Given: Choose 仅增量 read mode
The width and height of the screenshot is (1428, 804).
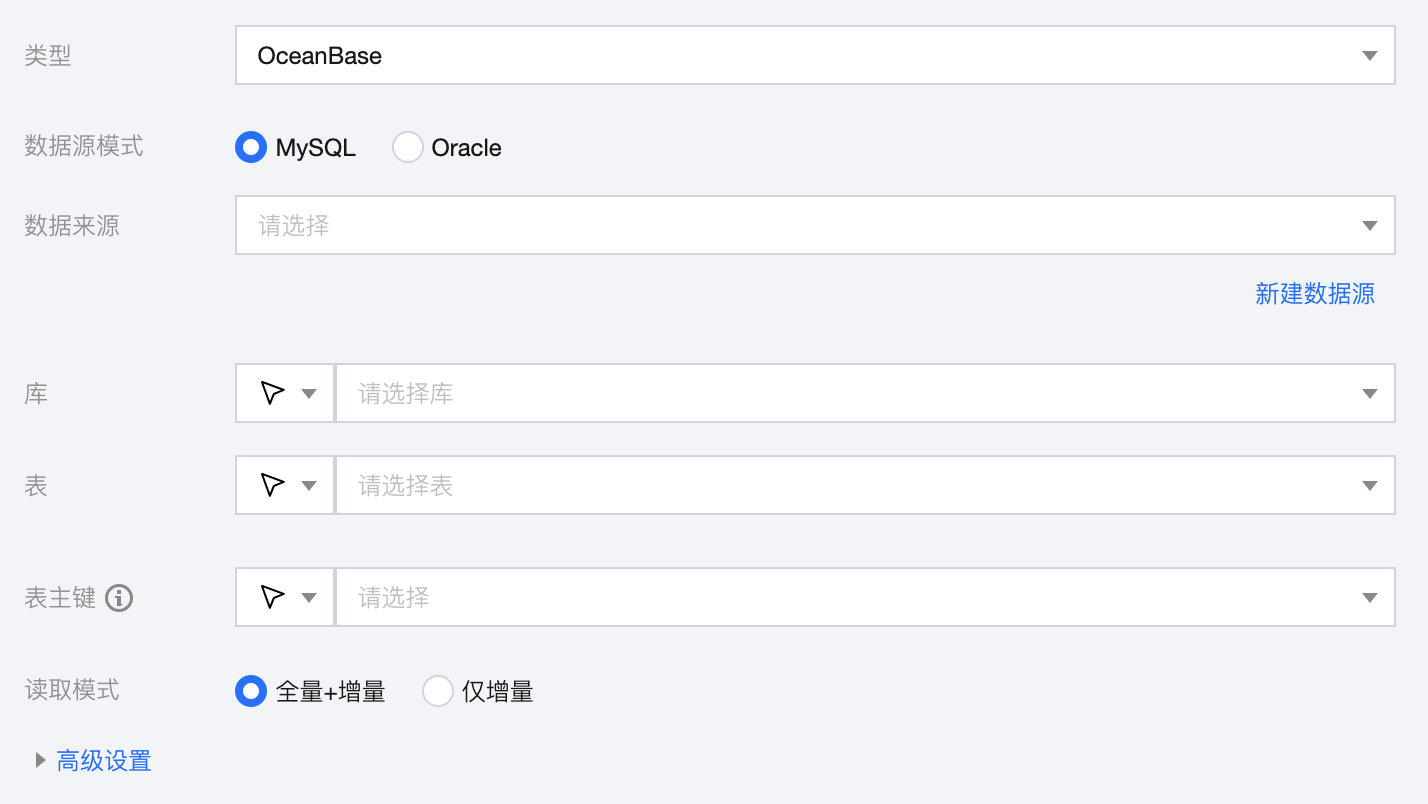Looking at the screenshot, I should [438, 691].
